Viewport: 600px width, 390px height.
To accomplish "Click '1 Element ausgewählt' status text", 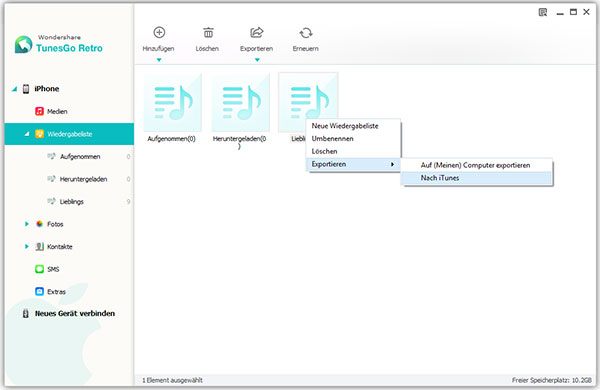I will [x=172, y=380].
